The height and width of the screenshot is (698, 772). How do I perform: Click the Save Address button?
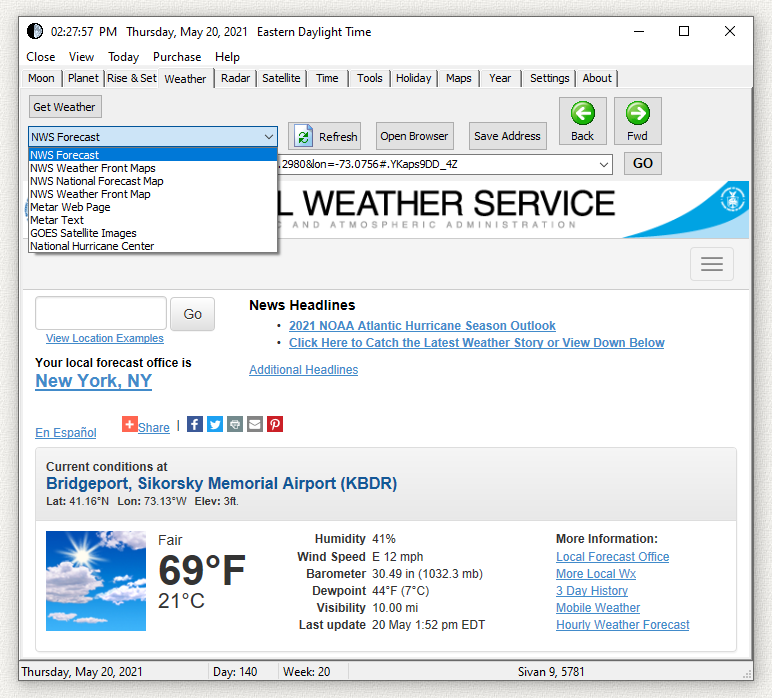[x=508, y=136]
